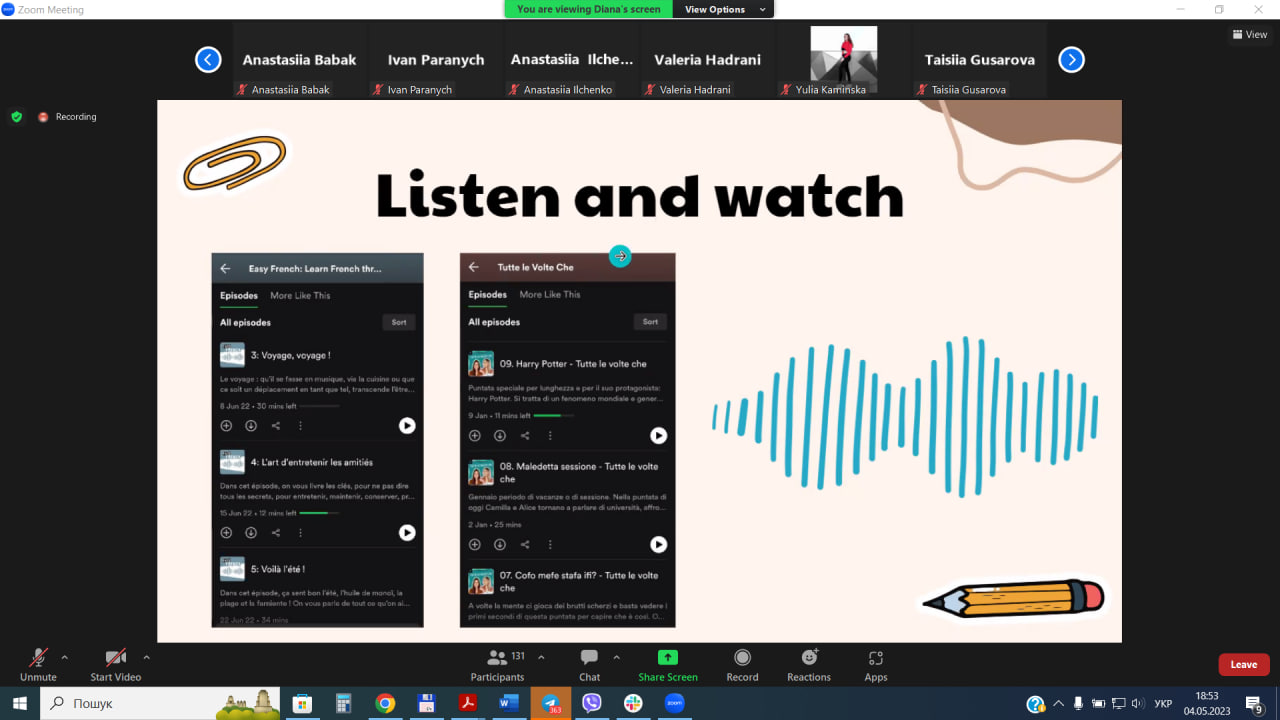This screenshot has width=1280, height=720.
Task: Start Video with the camera toggle
Action: [115, 664]
